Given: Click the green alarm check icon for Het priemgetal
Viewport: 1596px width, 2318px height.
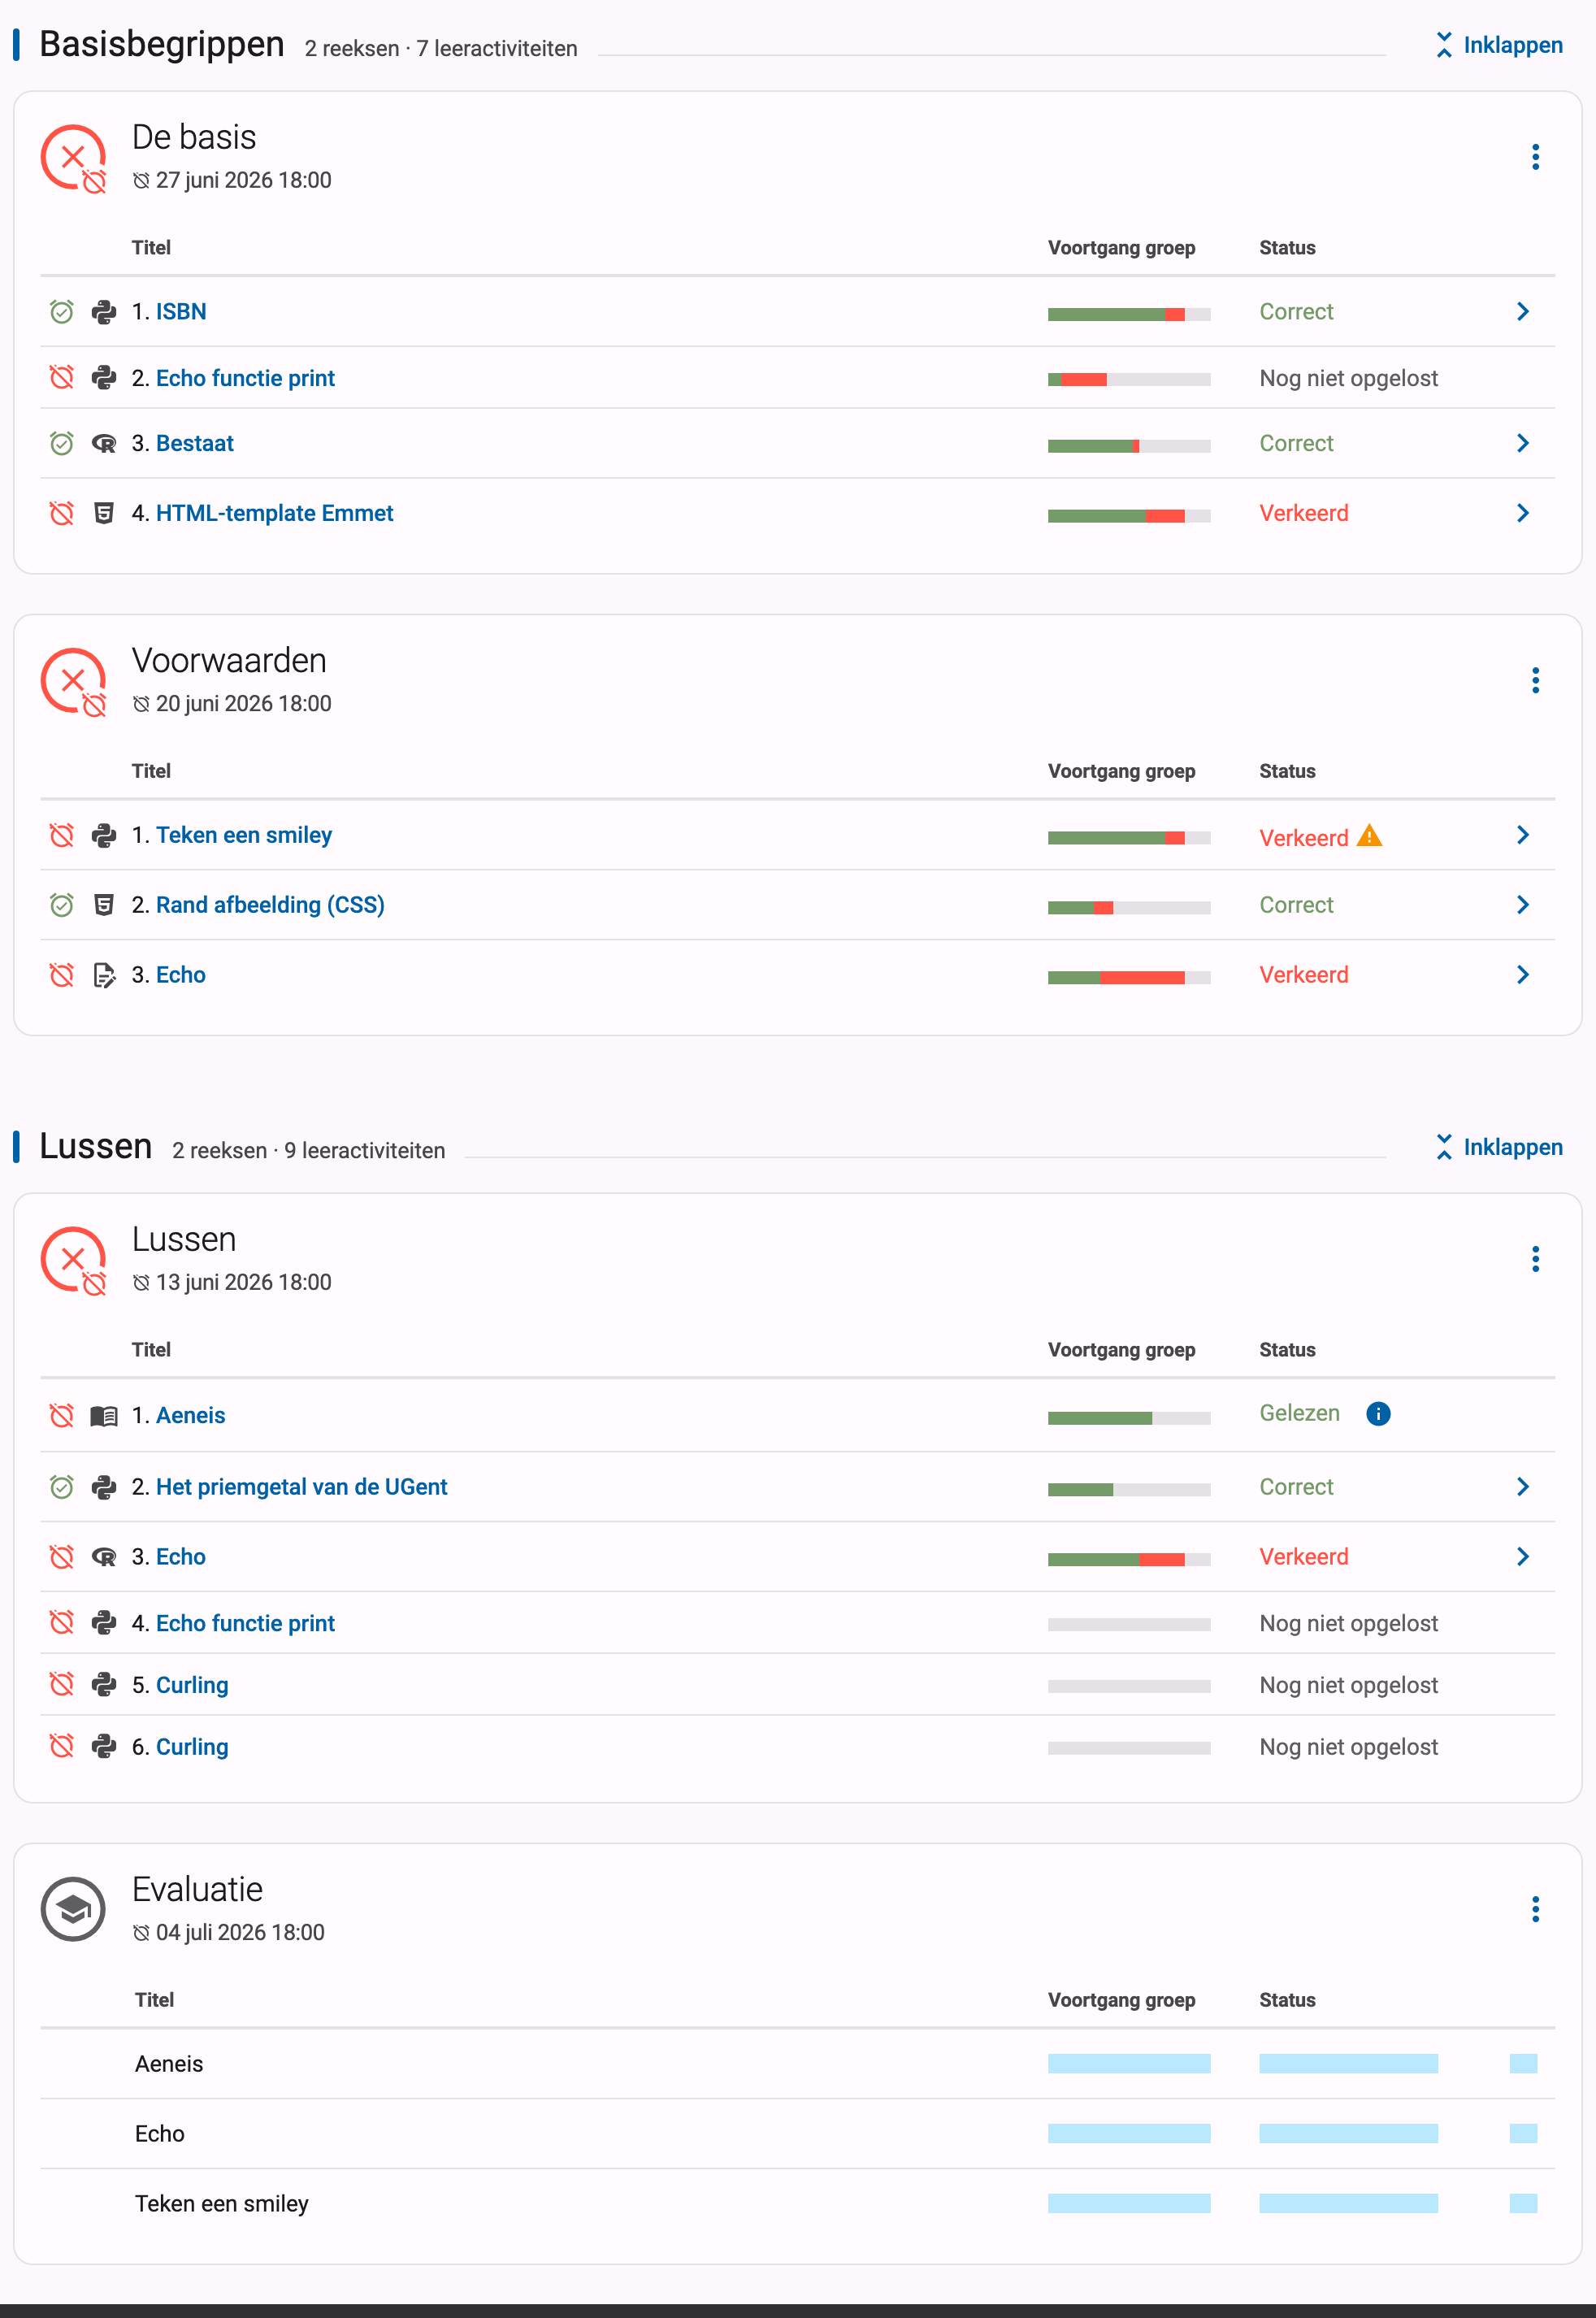Looking at the screenshot, I should 62,1487.
